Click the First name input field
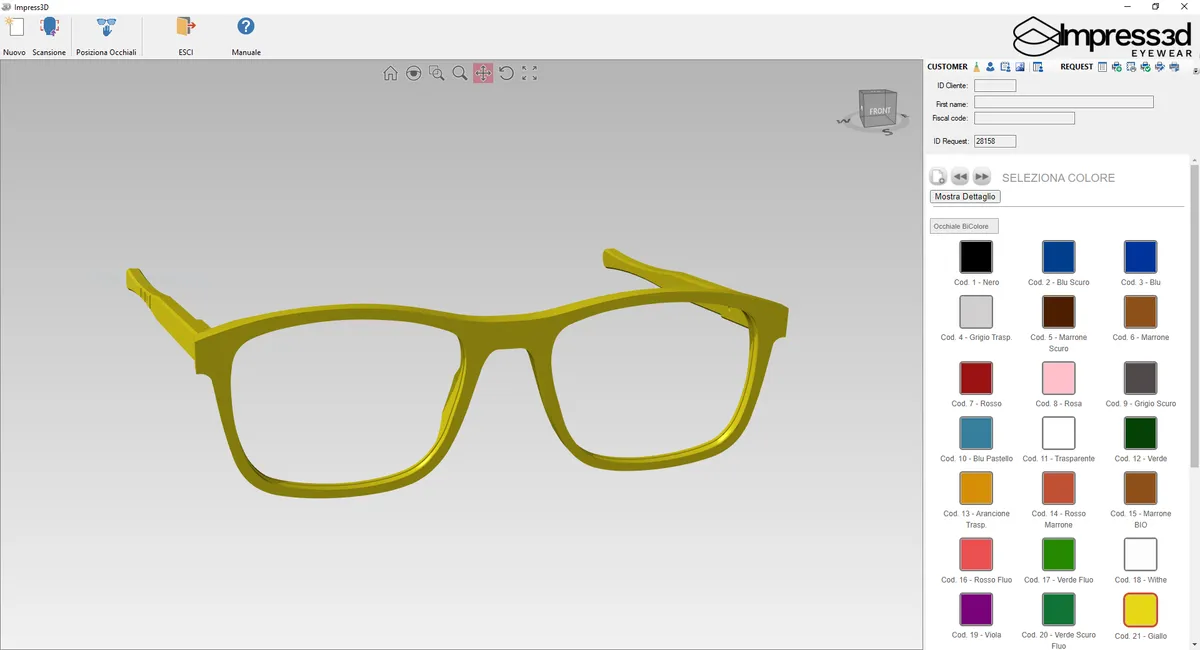Viewport: 1200px width, 650px height. pos(1064,102)
